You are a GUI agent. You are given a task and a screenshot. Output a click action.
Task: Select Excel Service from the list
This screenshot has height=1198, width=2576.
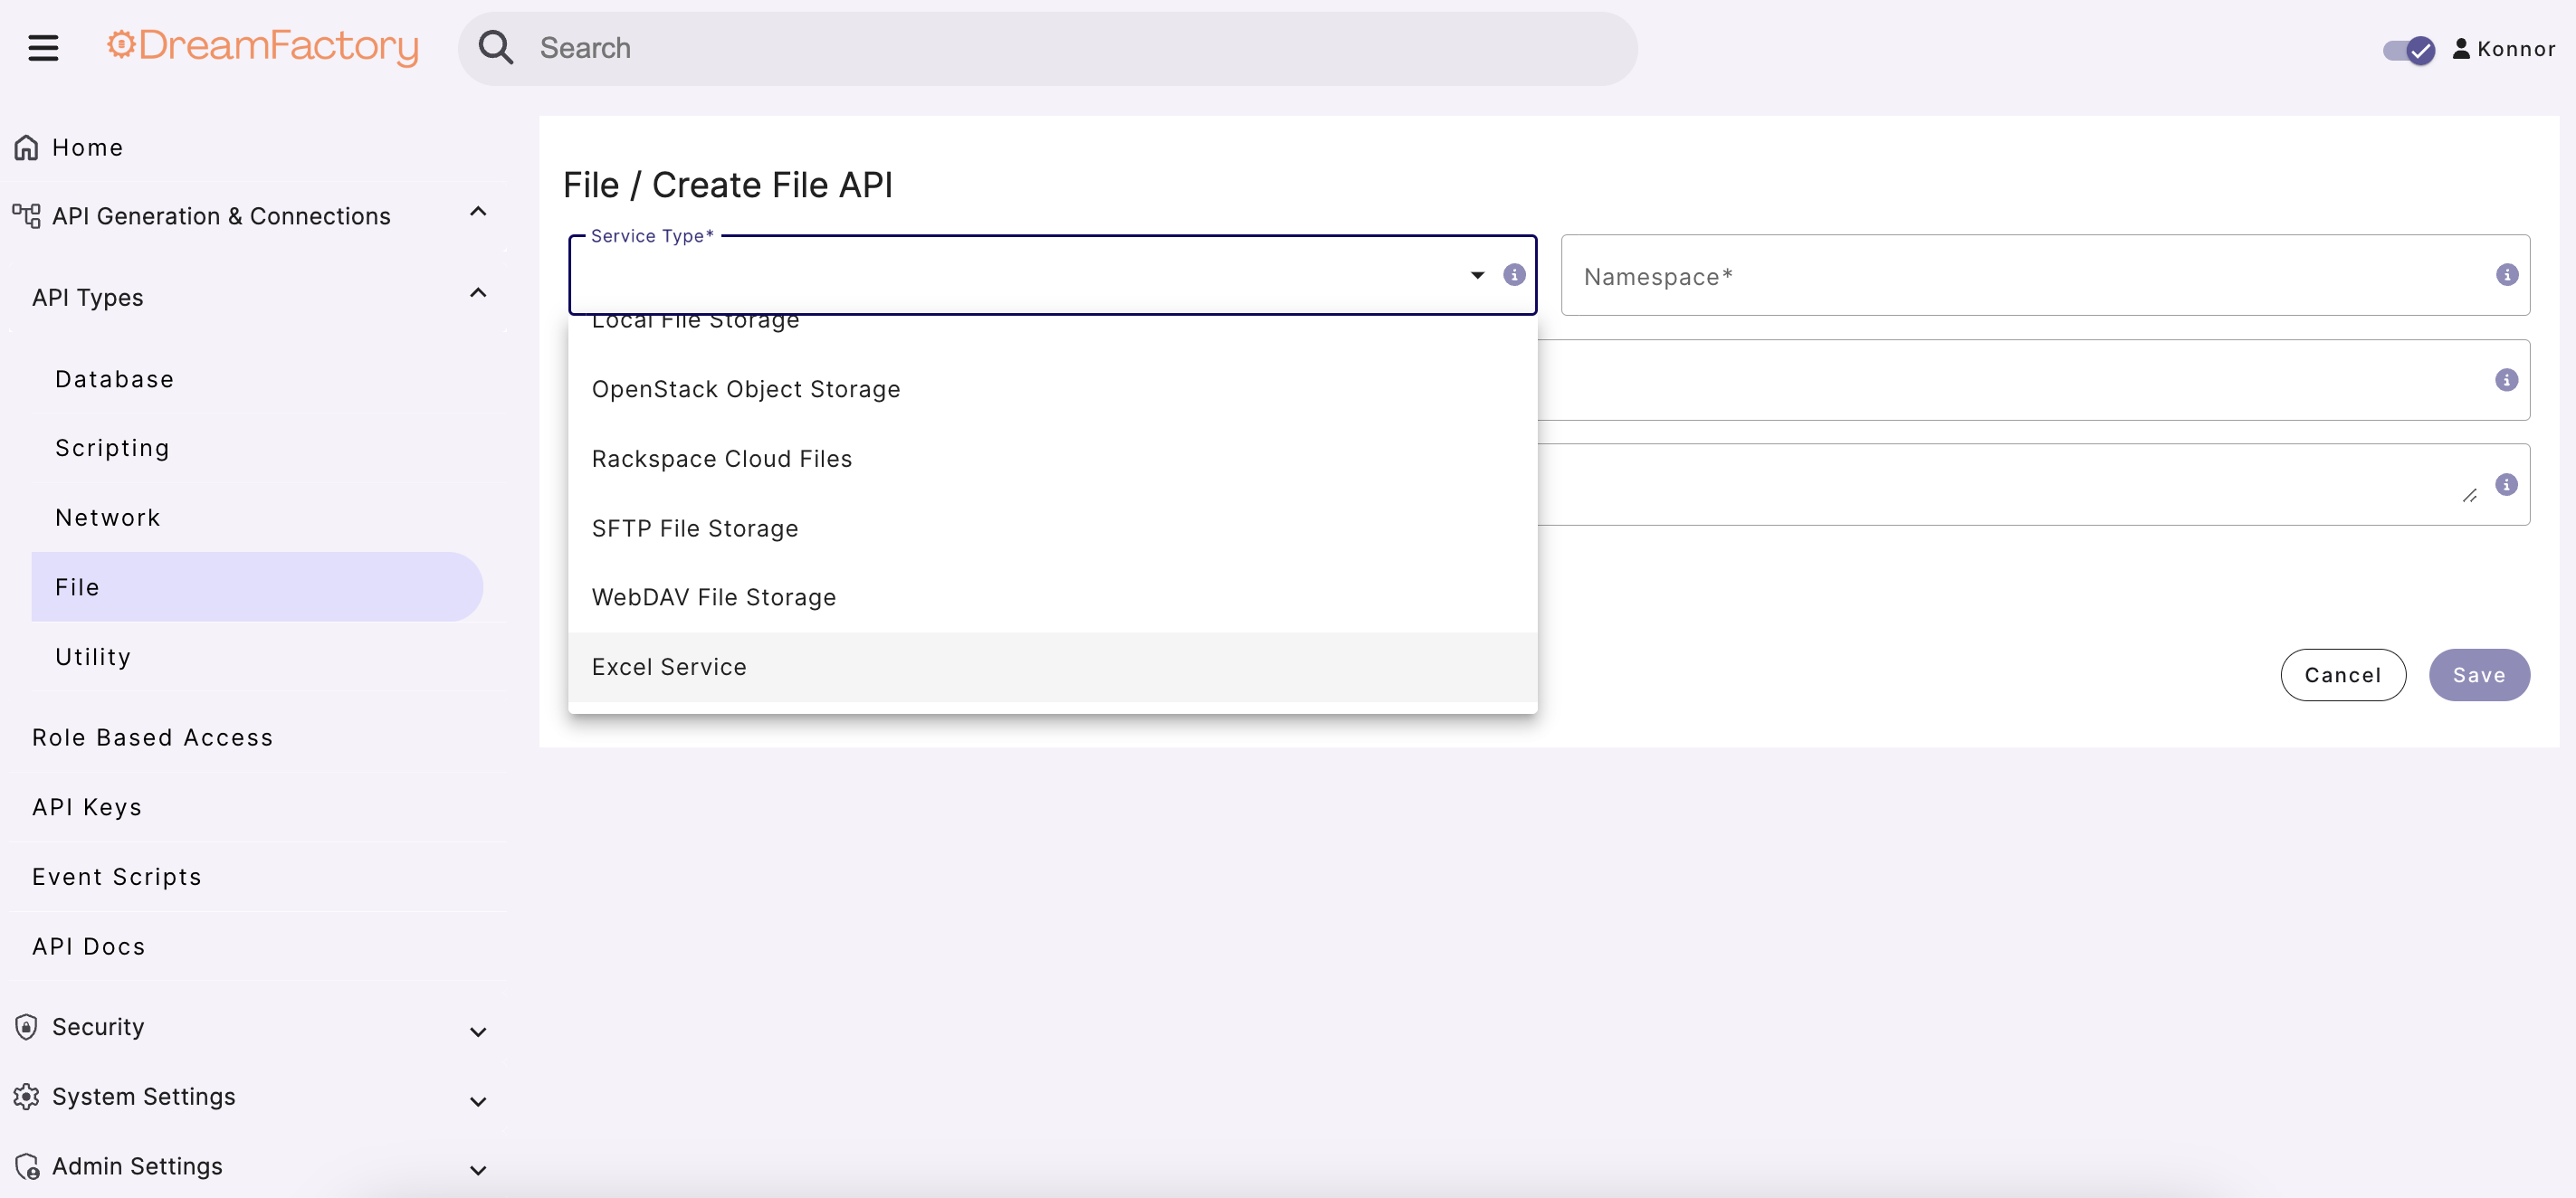(x=668, y=666)
